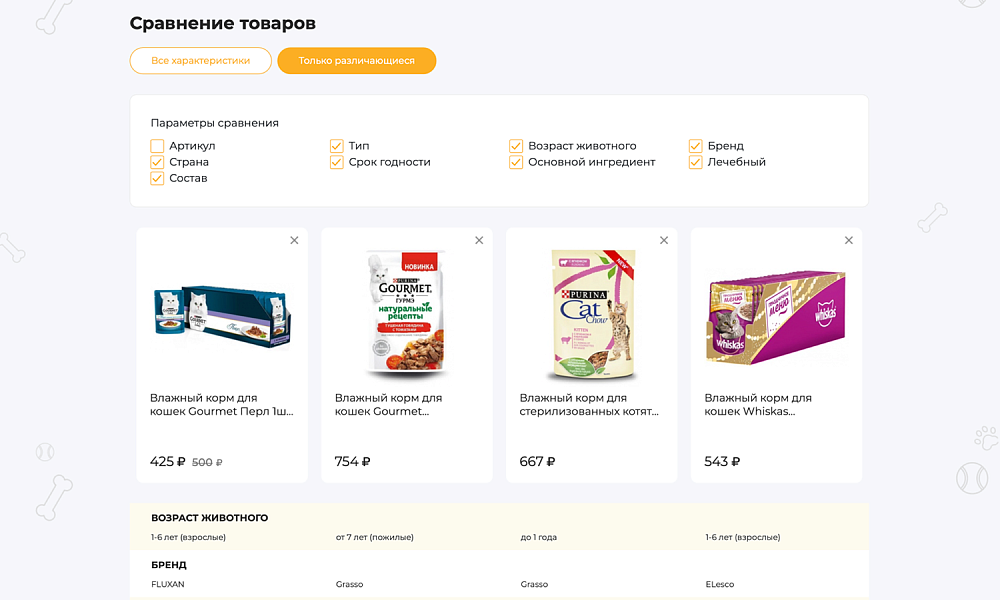This screenshot has width=1000, height=600.
Task: Disable the Бренд comparison parameter
Action: [x=694, y=146]
